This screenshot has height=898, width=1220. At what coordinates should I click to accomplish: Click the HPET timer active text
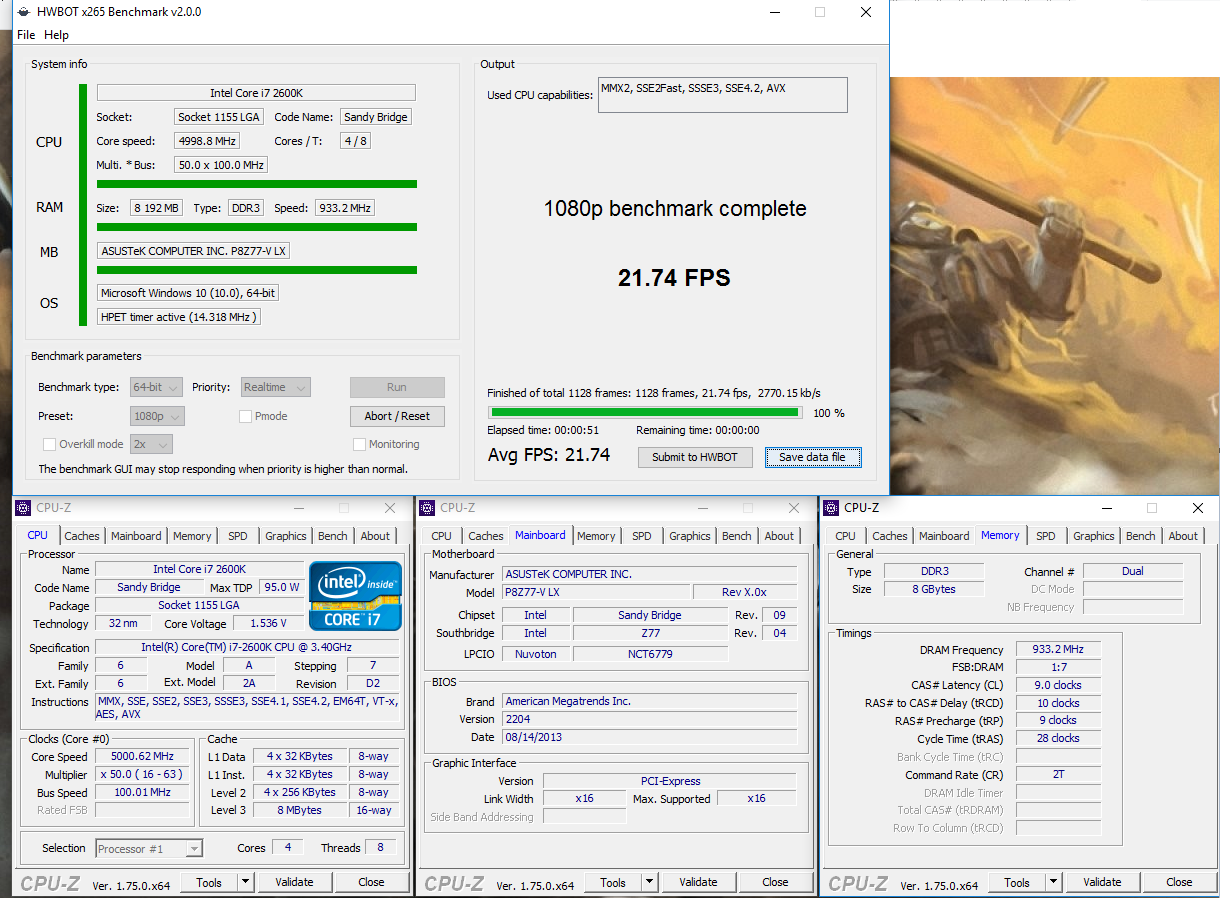(178, 317)
